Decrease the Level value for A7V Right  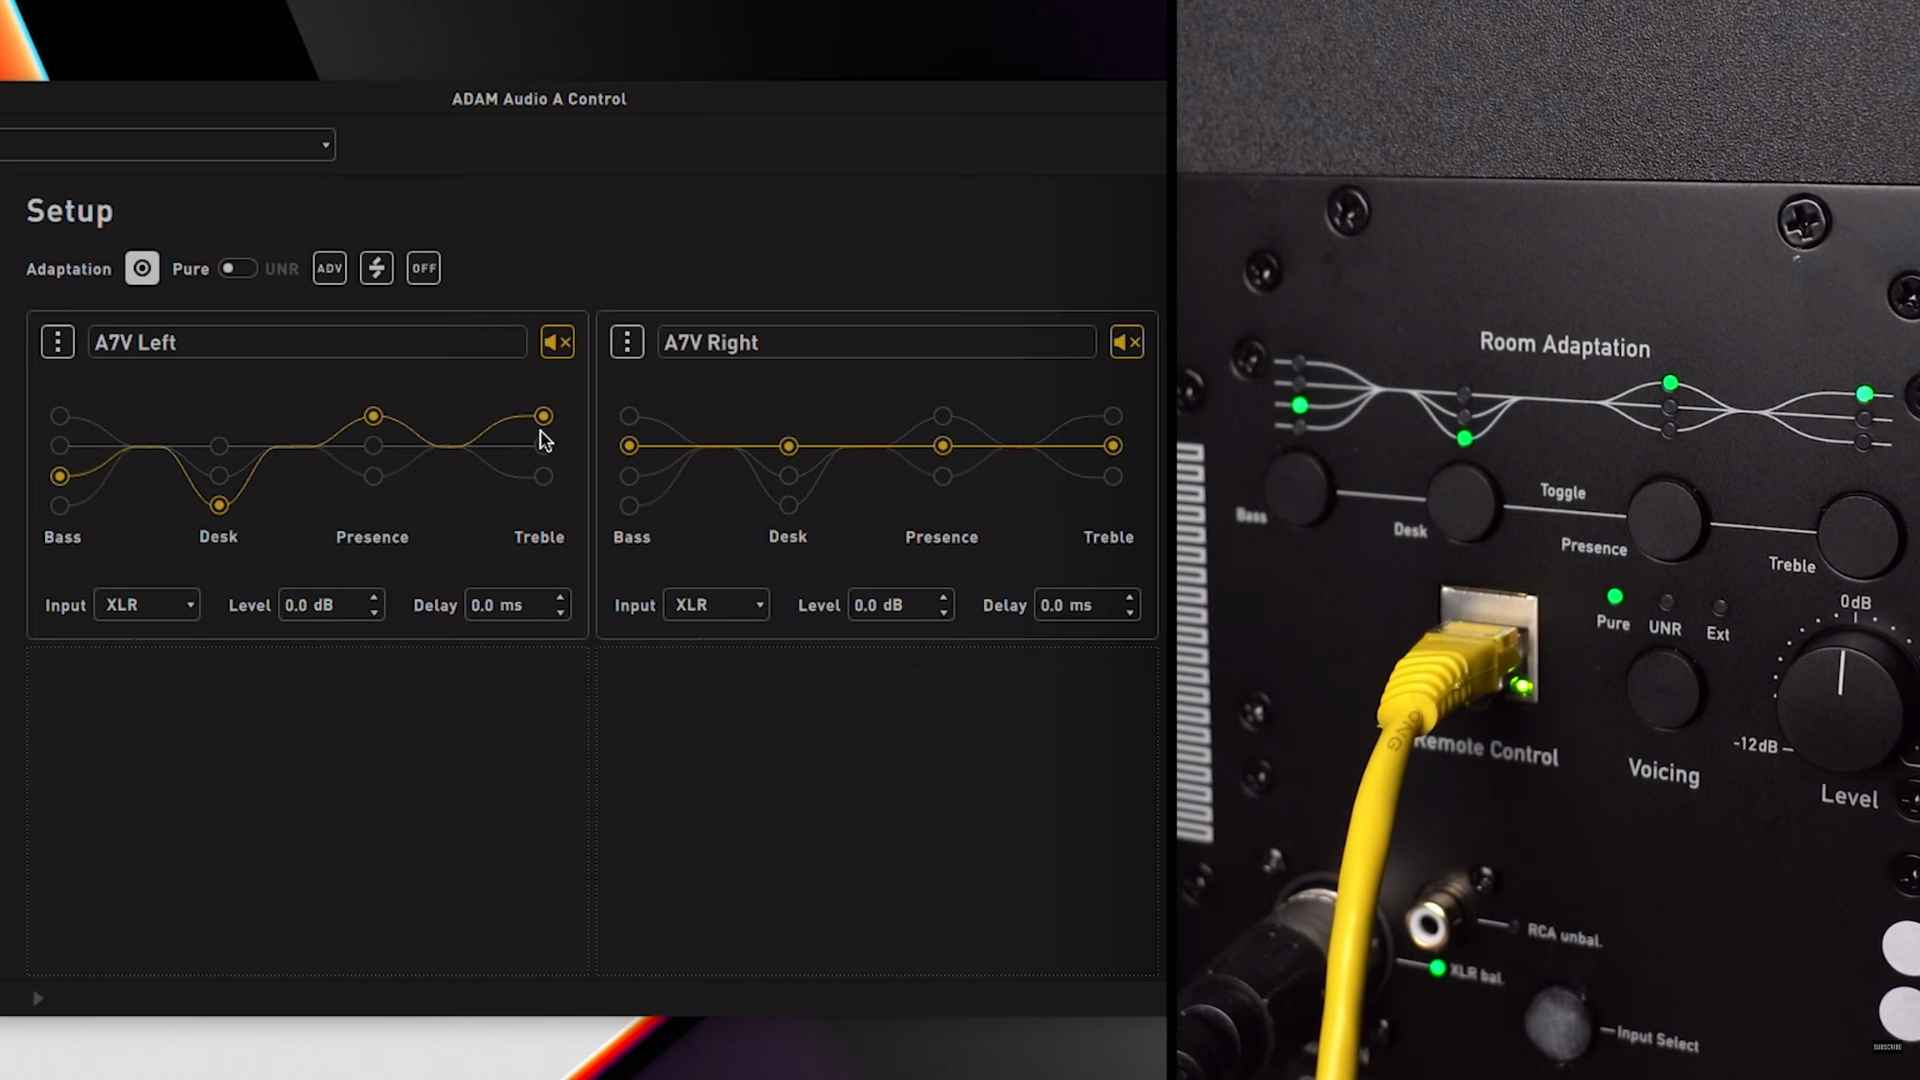(x=943, y=612)
